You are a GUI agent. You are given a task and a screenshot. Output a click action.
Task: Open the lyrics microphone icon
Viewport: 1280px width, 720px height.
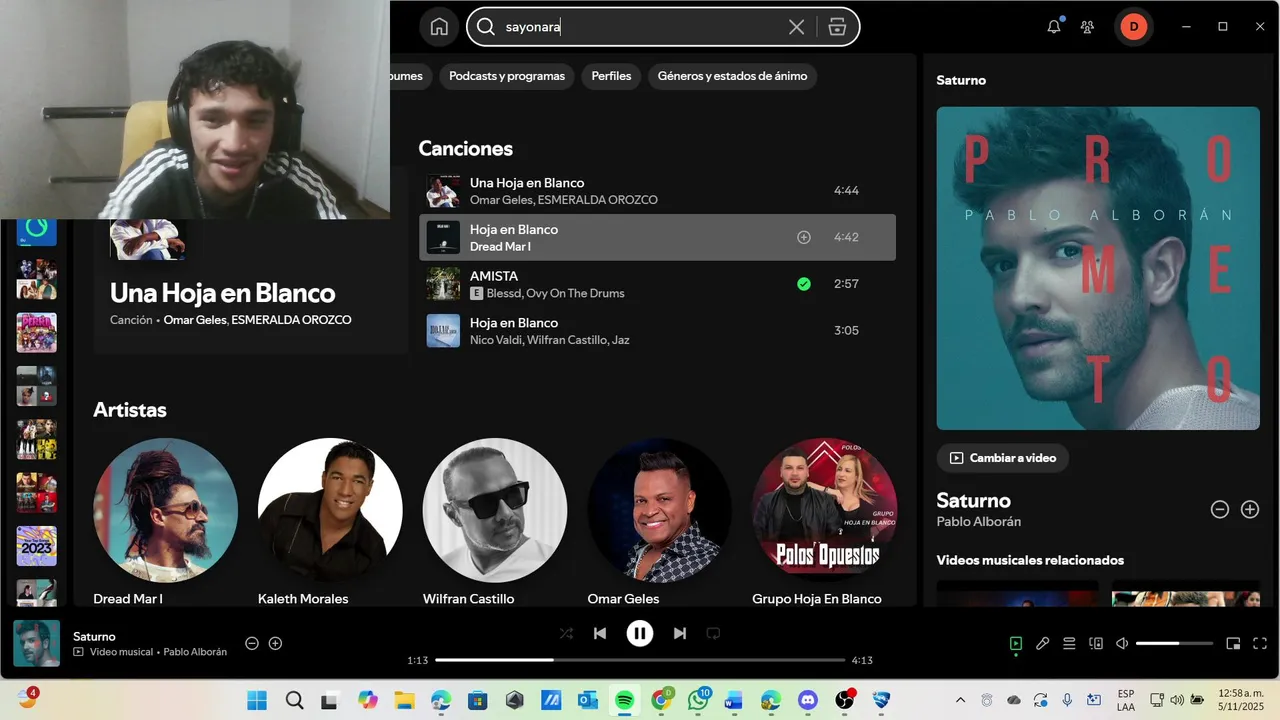[x=1042, y=644]
